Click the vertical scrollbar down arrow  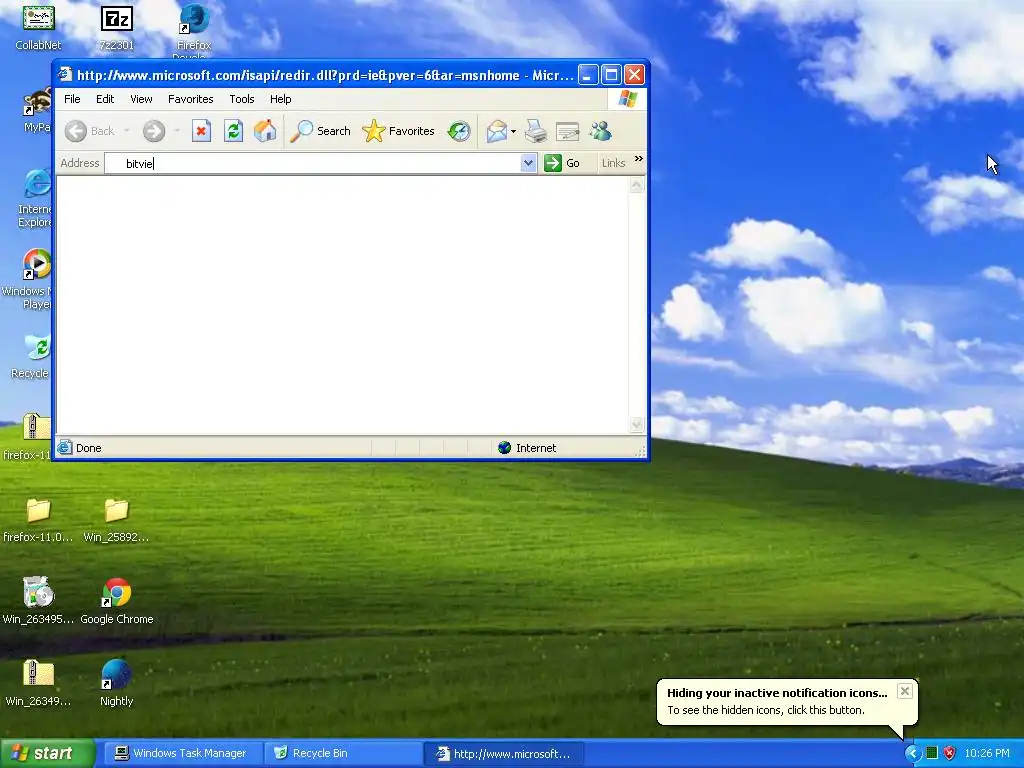pyautogui.click(x=637, y=425)
